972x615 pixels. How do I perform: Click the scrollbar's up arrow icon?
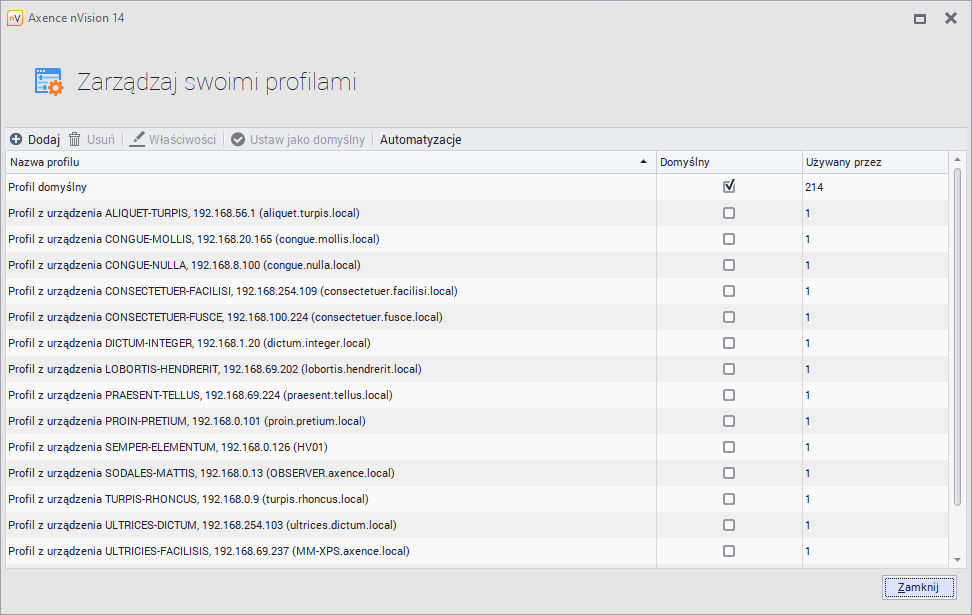pos(956,158)
